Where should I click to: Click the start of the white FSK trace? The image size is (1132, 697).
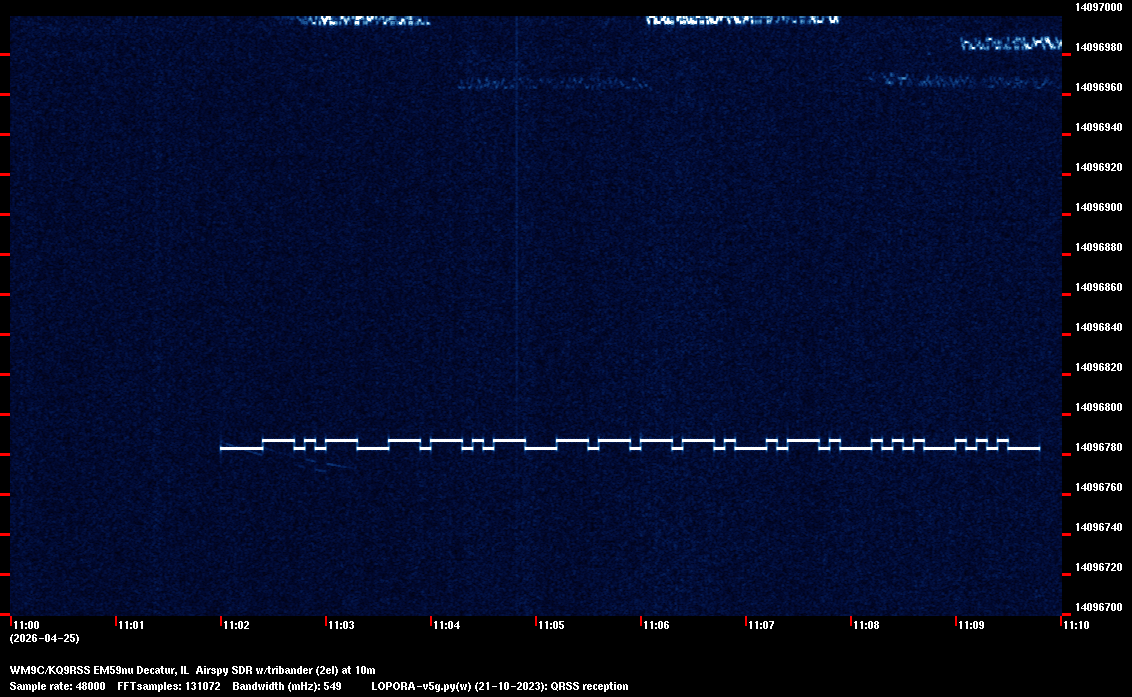click(223, 449)
